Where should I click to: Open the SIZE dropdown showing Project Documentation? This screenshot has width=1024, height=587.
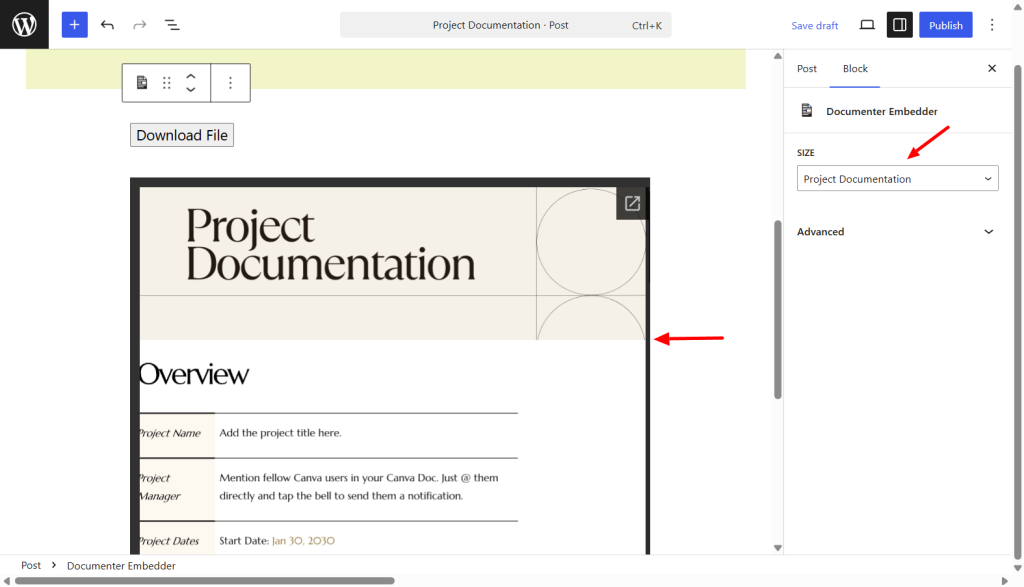tap(897, 178)
